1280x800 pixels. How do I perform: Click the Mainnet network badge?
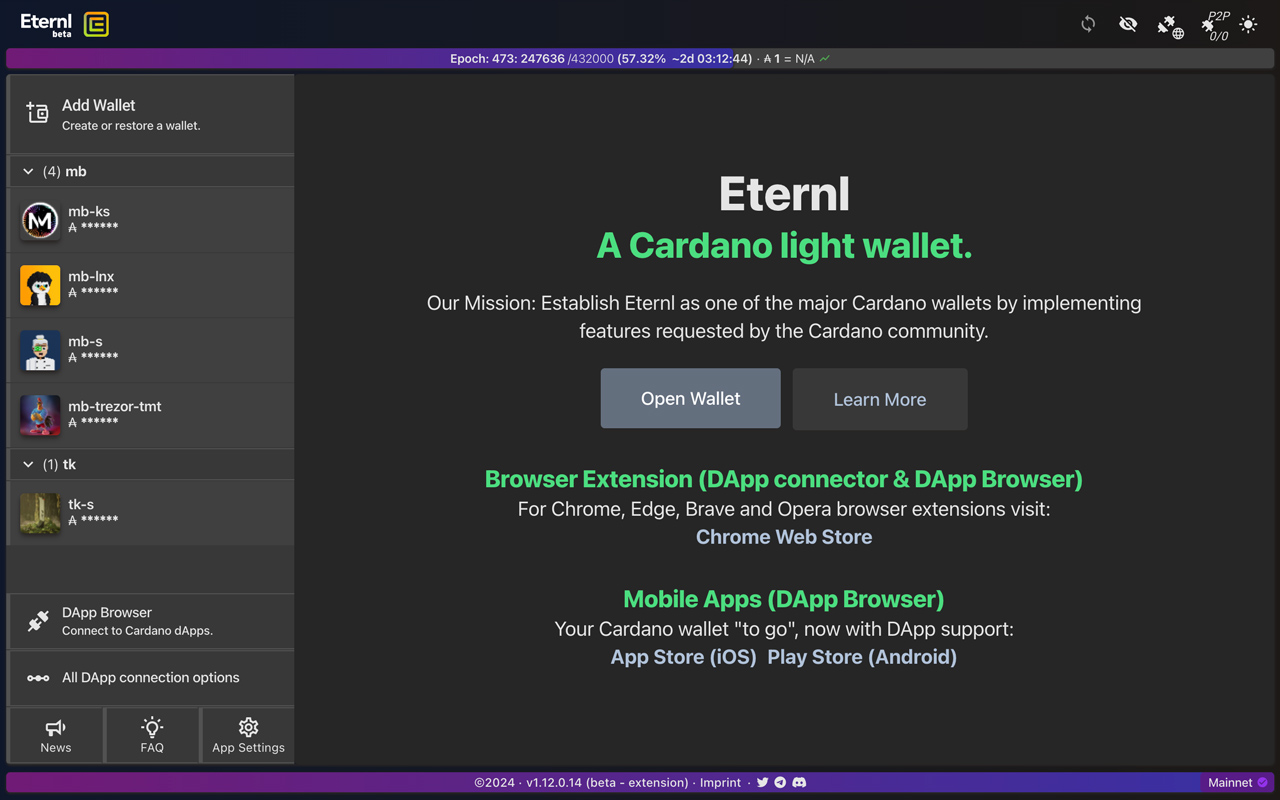[x=1237, y=783]
